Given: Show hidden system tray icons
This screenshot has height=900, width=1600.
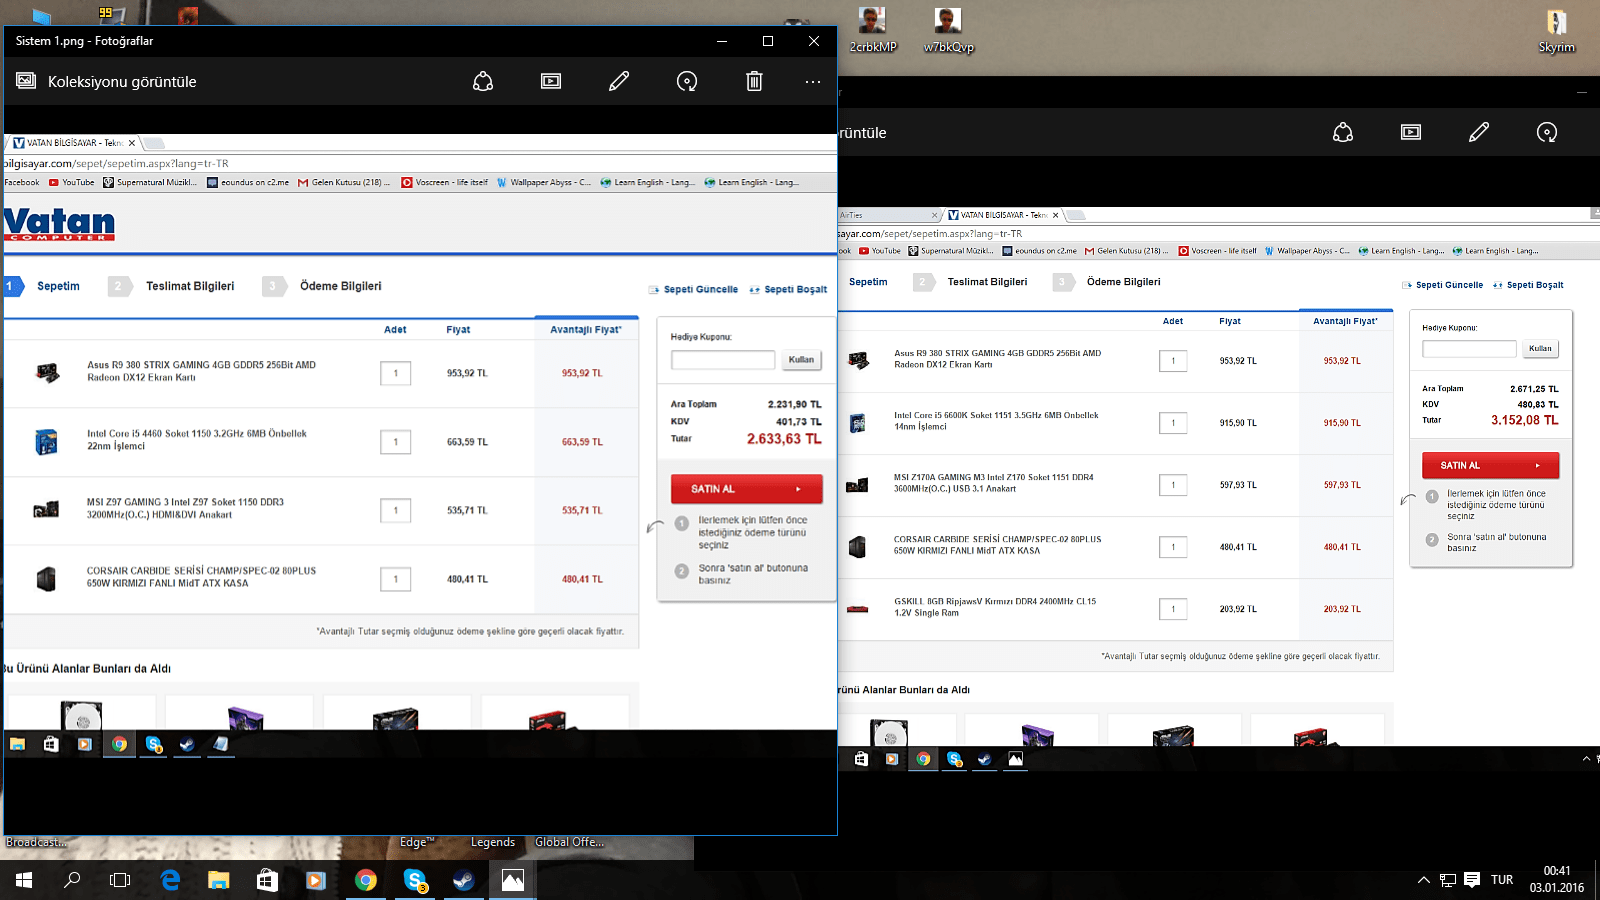Looking at the screenshot, I should click(x=1423, y=880).
